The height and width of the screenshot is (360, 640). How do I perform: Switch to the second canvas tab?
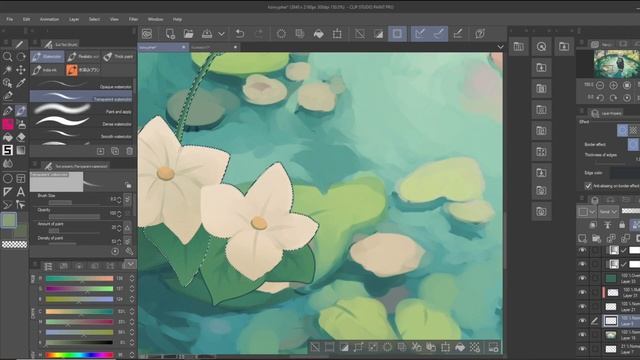tap(215, 47)
